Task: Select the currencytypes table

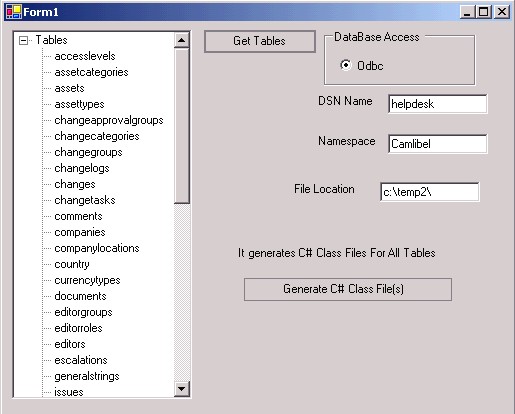Action: point(87,280)
